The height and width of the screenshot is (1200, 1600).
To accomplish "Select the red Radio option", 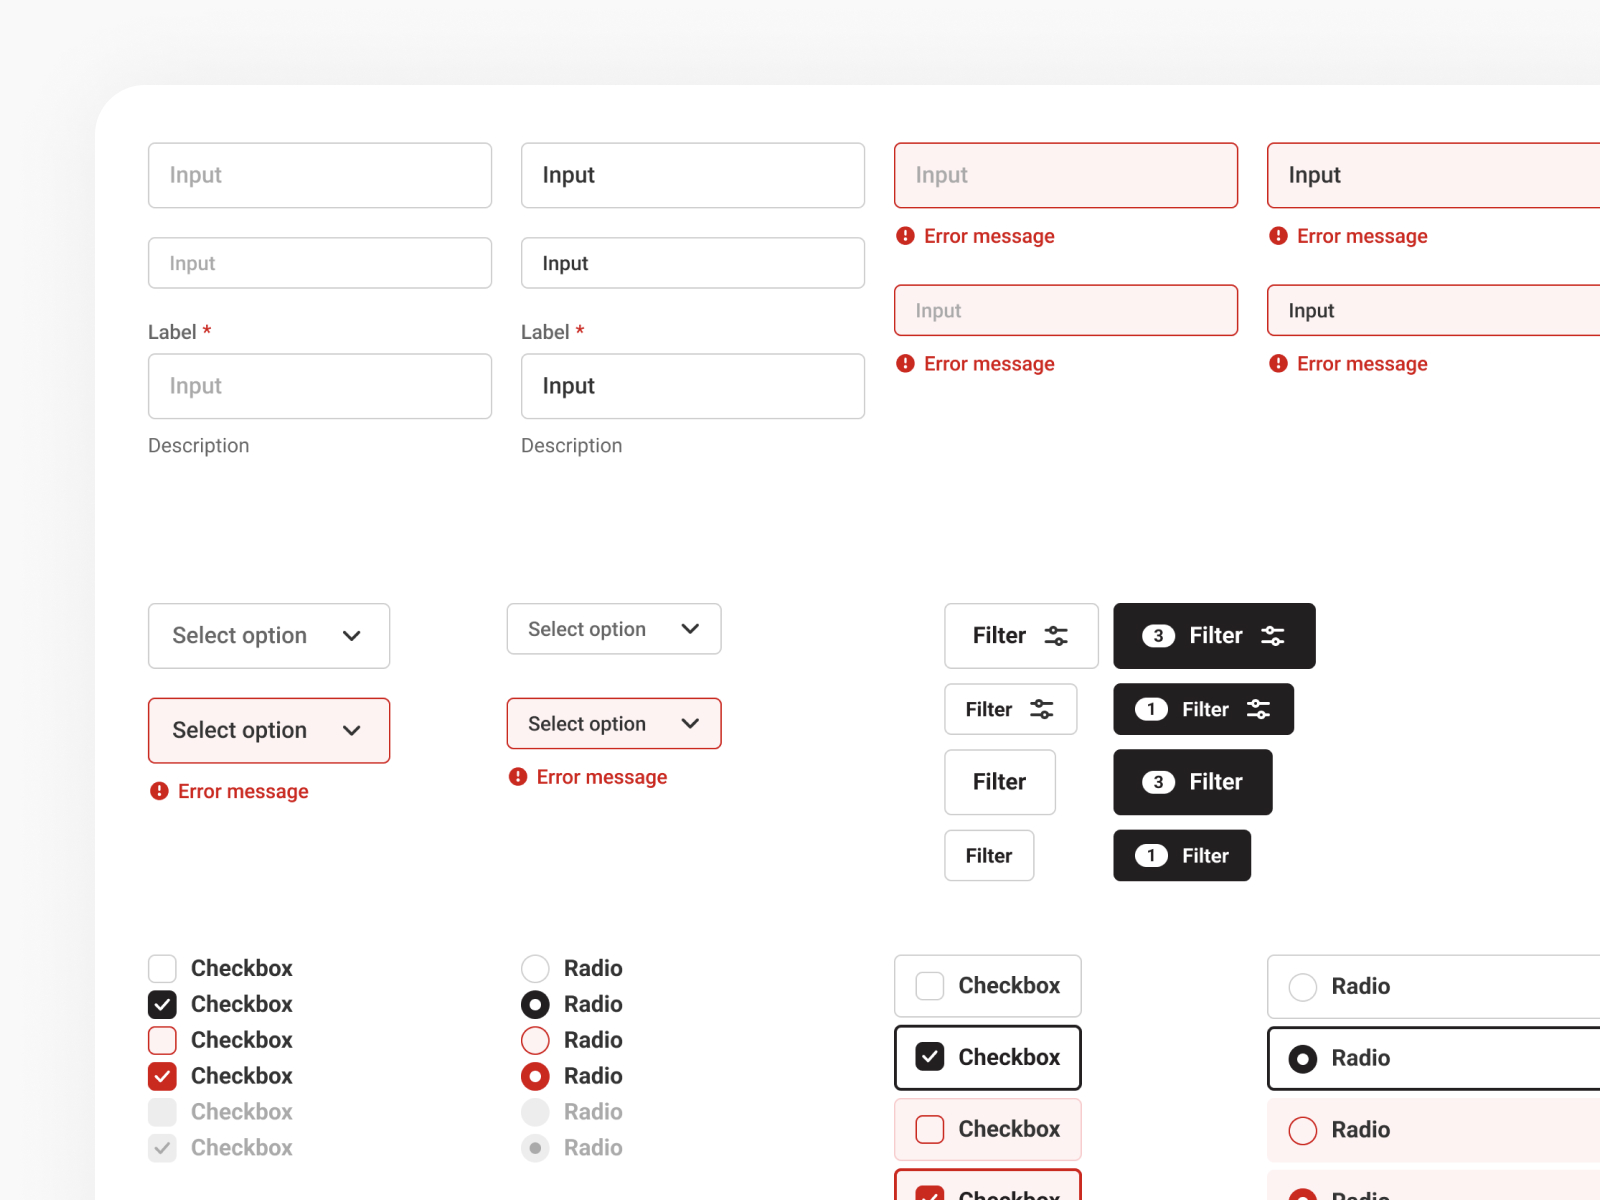I will 535,1076.
